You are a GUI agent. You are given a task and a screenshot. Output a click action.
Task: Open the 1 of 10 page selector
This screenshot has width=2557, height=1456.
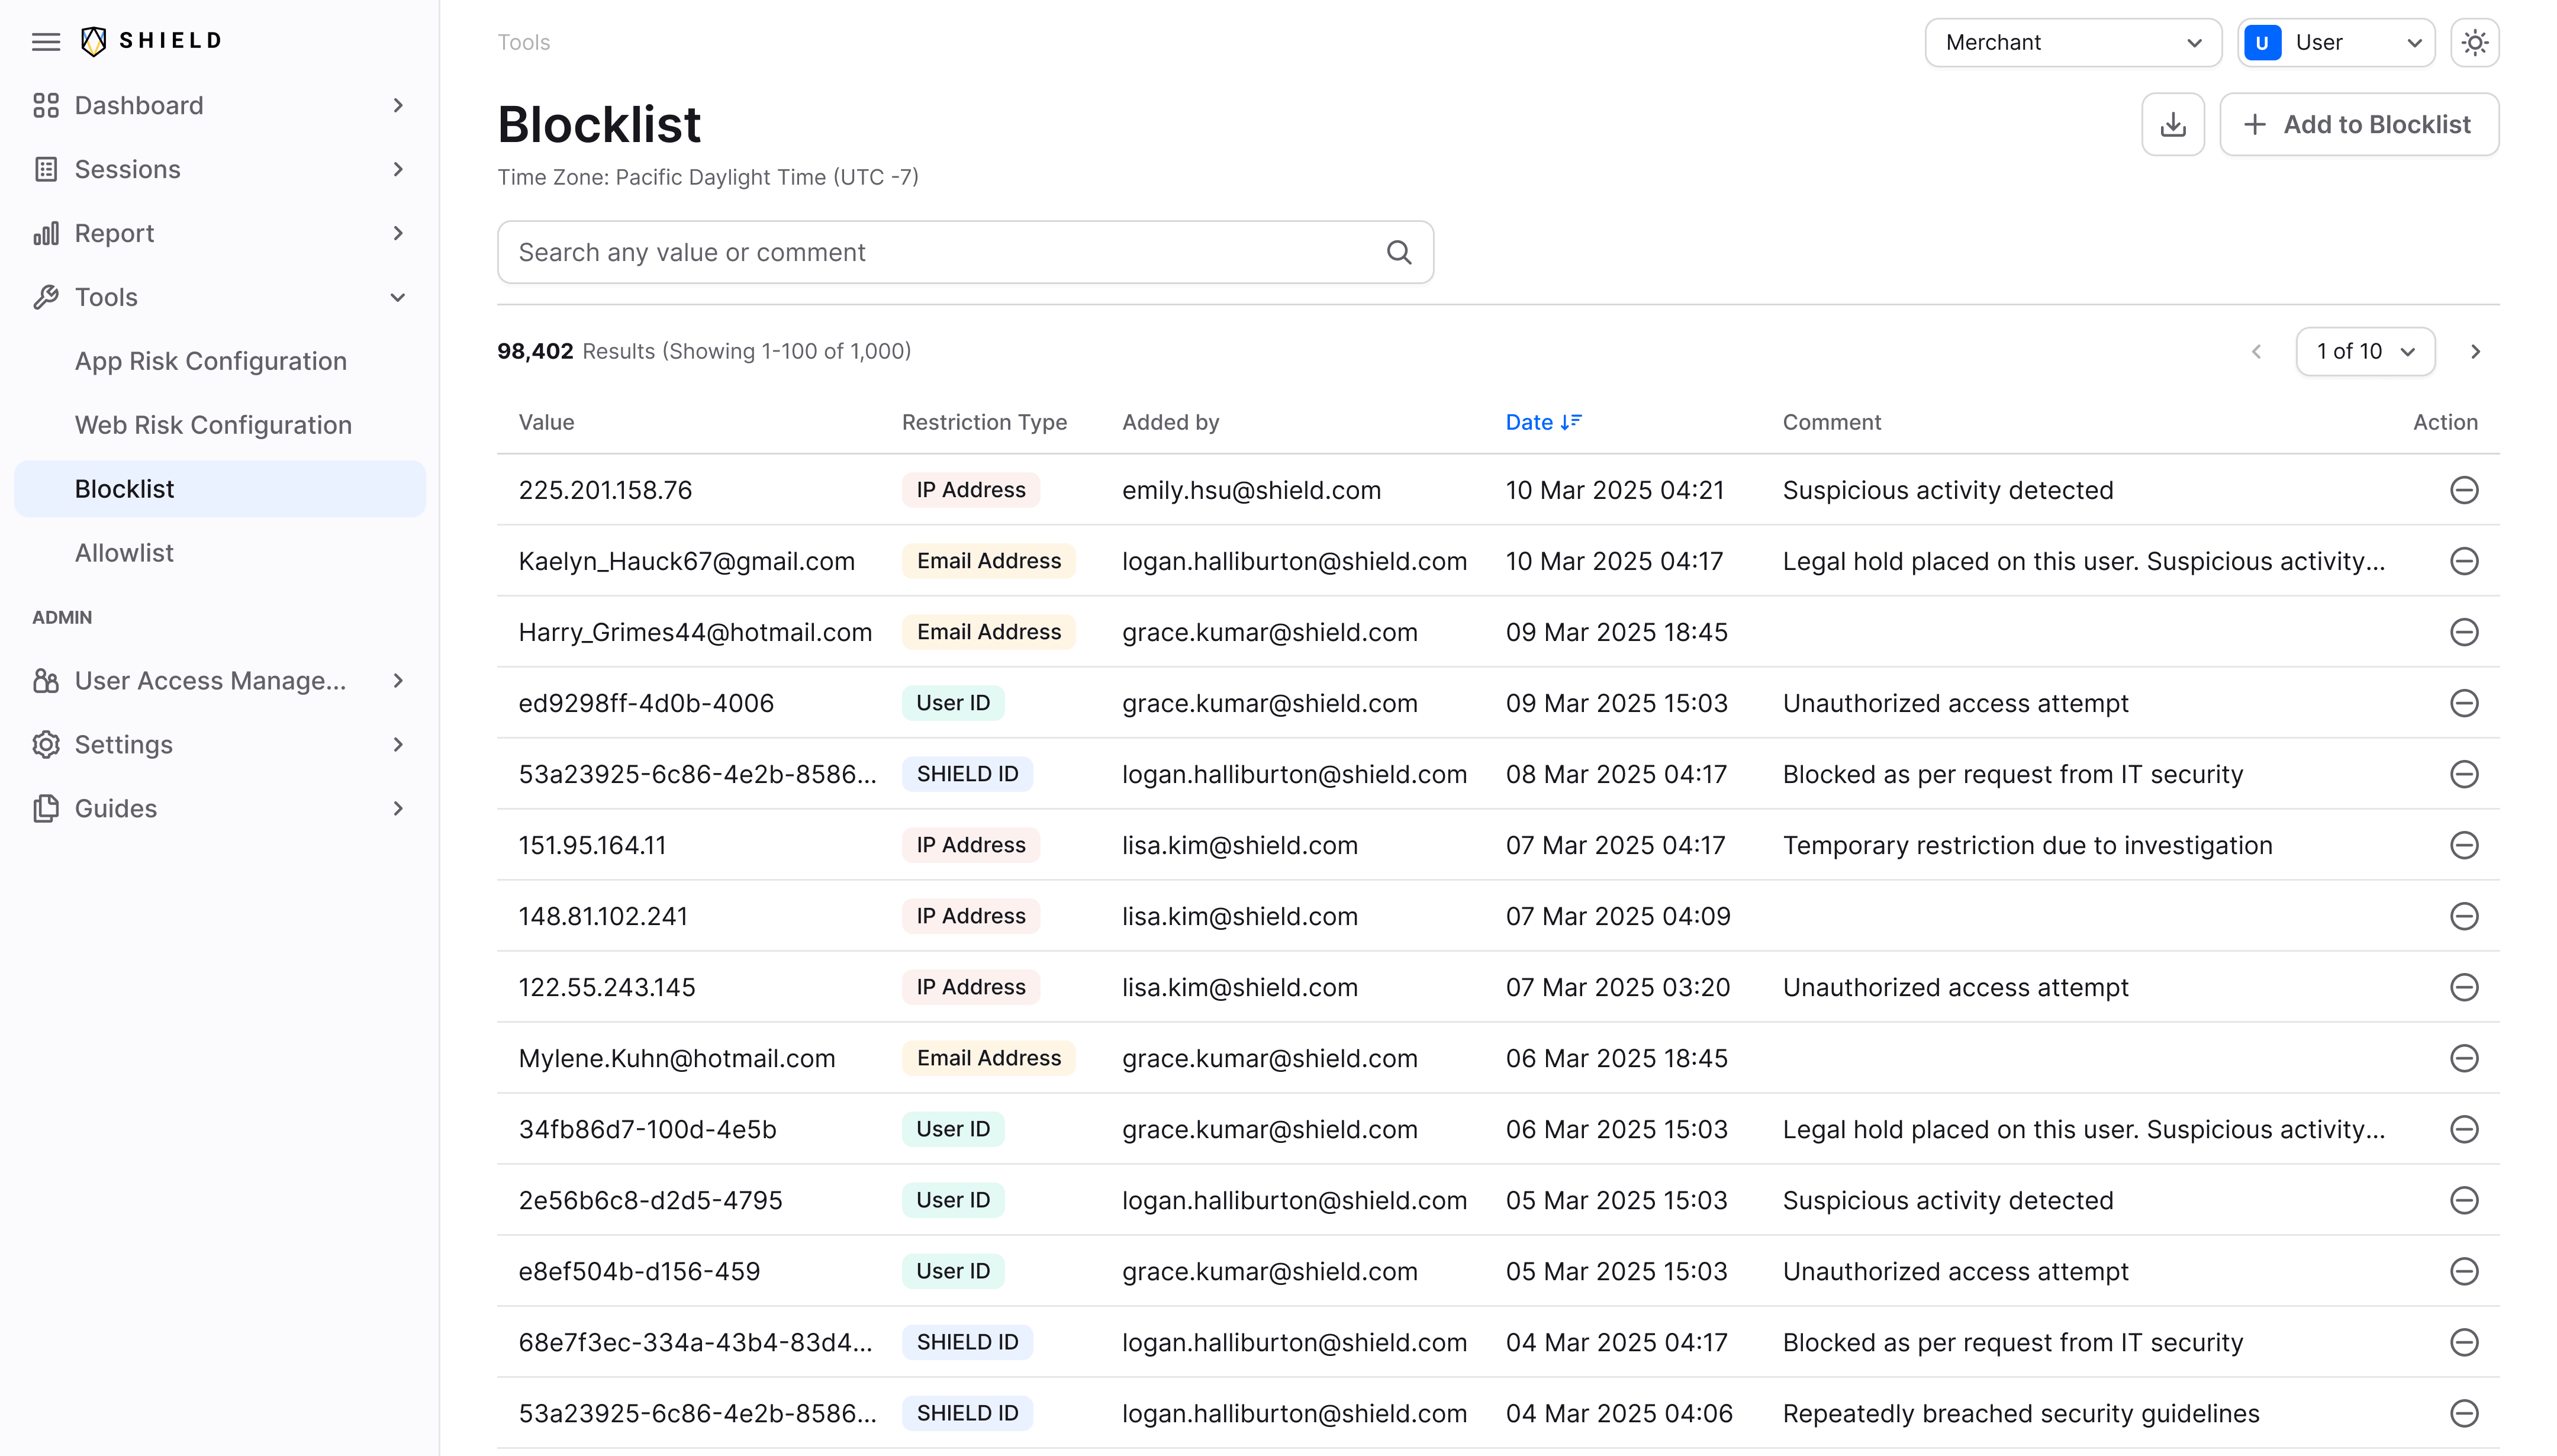[x=2365, y=351]
